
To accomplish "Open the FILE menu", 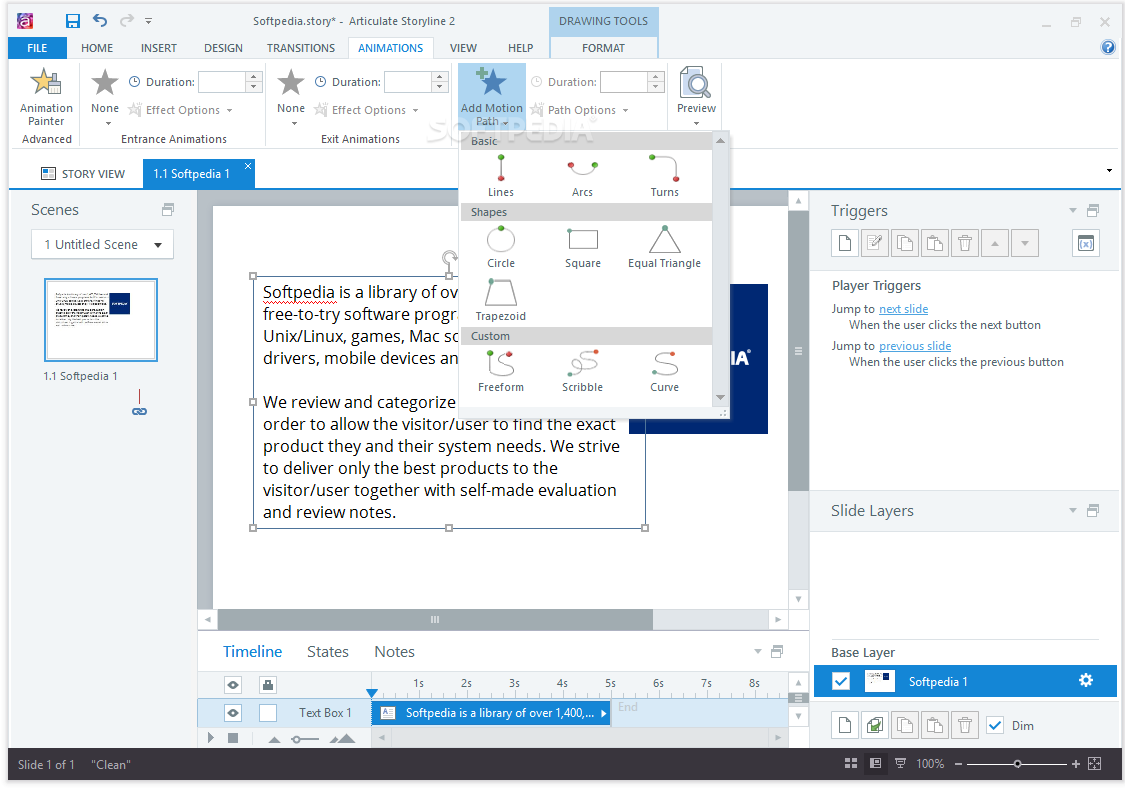I will (37, 48).
